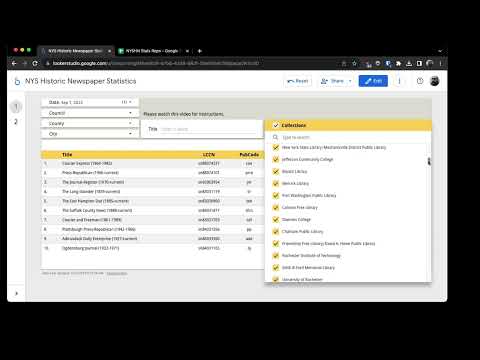Expand the Council dropdown filter
Viewport: 480px width, 360px height.
pyautogui.click(x=89, y=113)
